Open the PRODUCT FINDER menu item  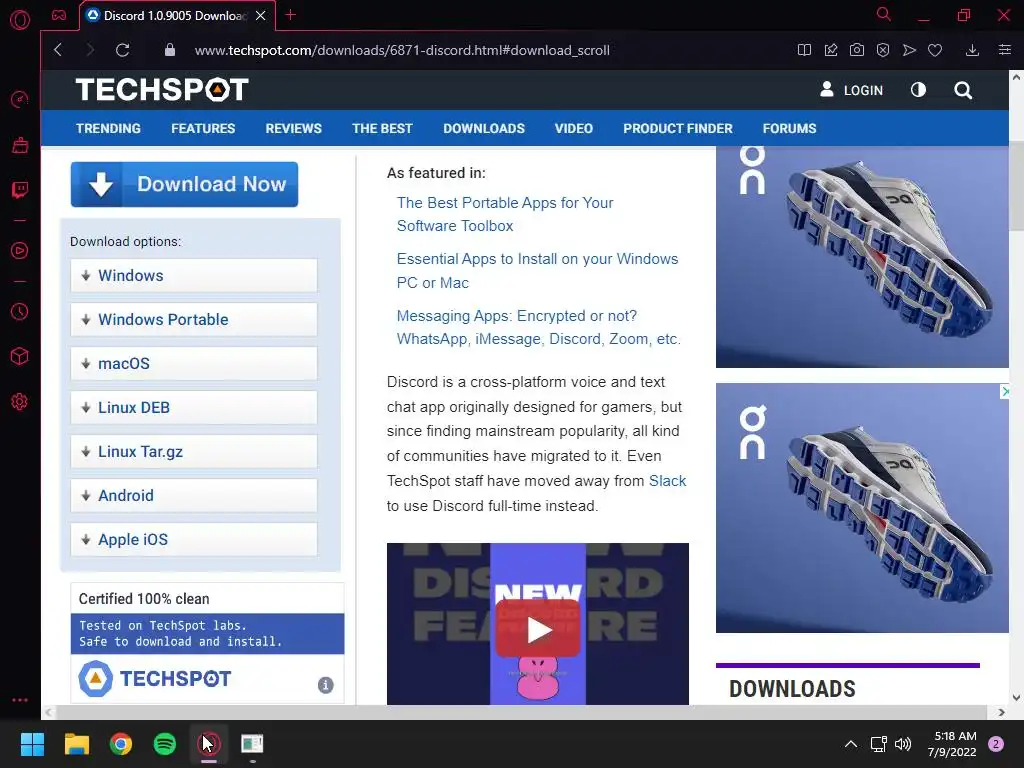pyautogui.click(x=678, y=129)
